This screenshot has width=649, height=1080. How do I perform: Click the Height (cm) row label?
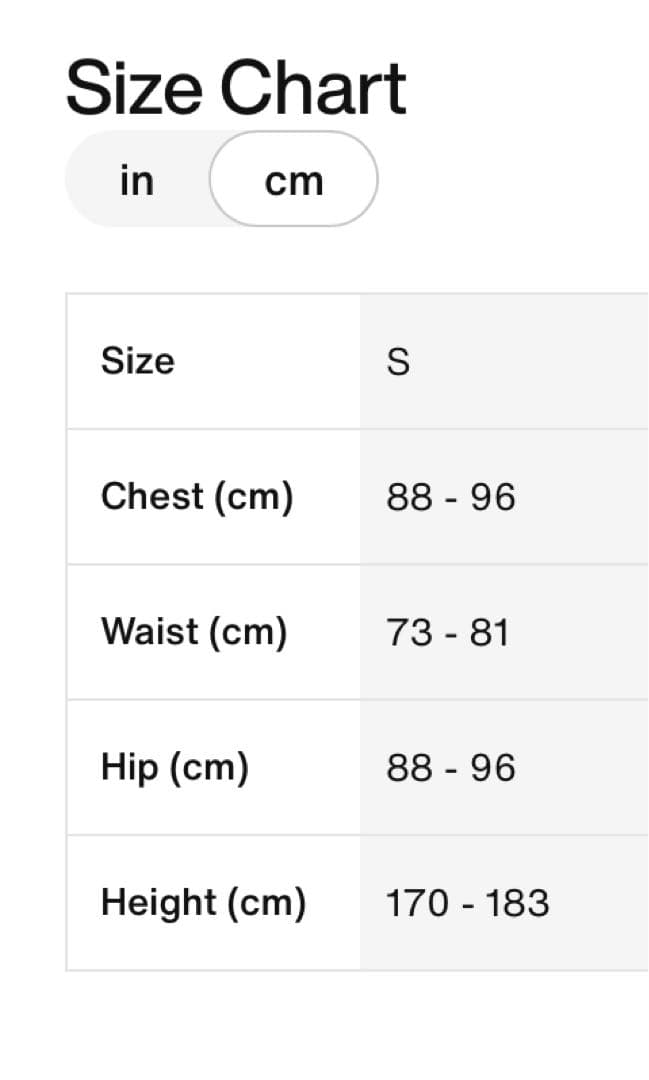[x=205, y=901]
